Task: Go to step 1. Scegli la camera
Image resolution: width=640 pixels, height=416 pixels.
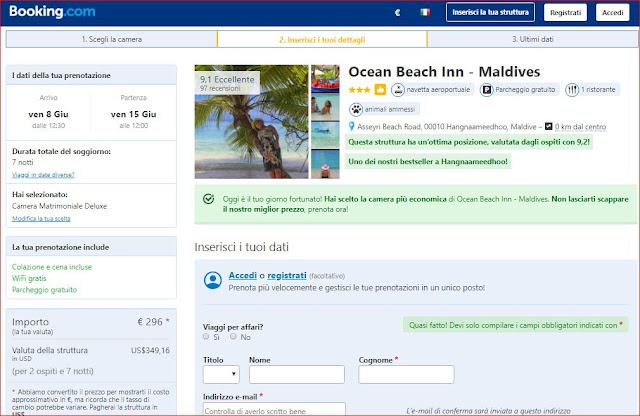Action: tap(111, 39)
